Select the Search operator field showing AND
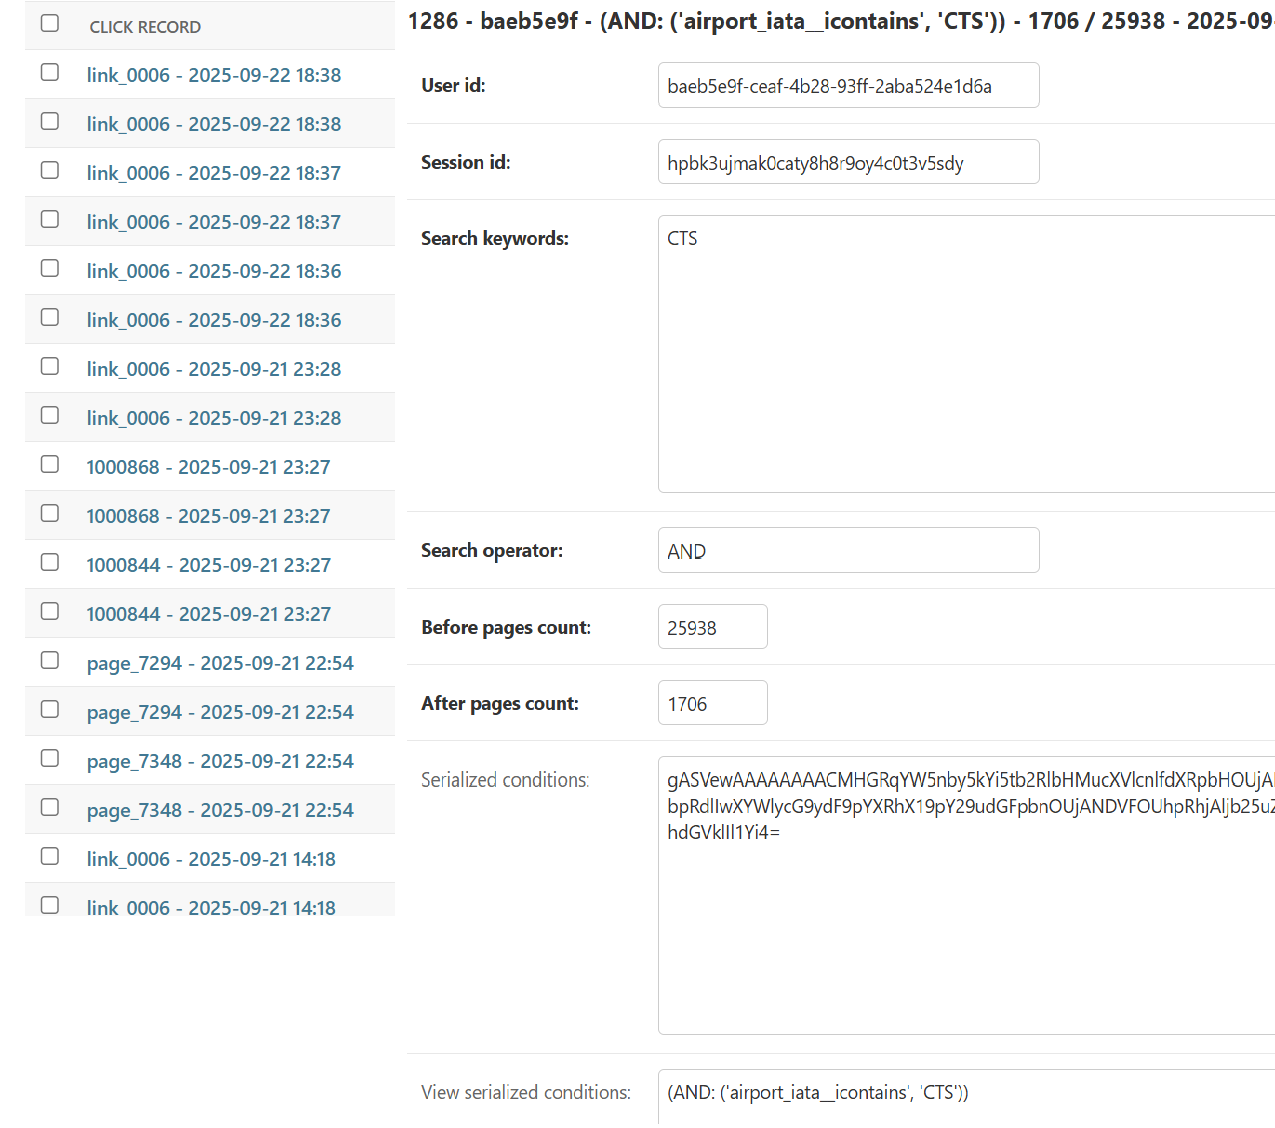The height and width of the screenshot is (1128, 1275). pyautogui.click(x=848, y=551)
